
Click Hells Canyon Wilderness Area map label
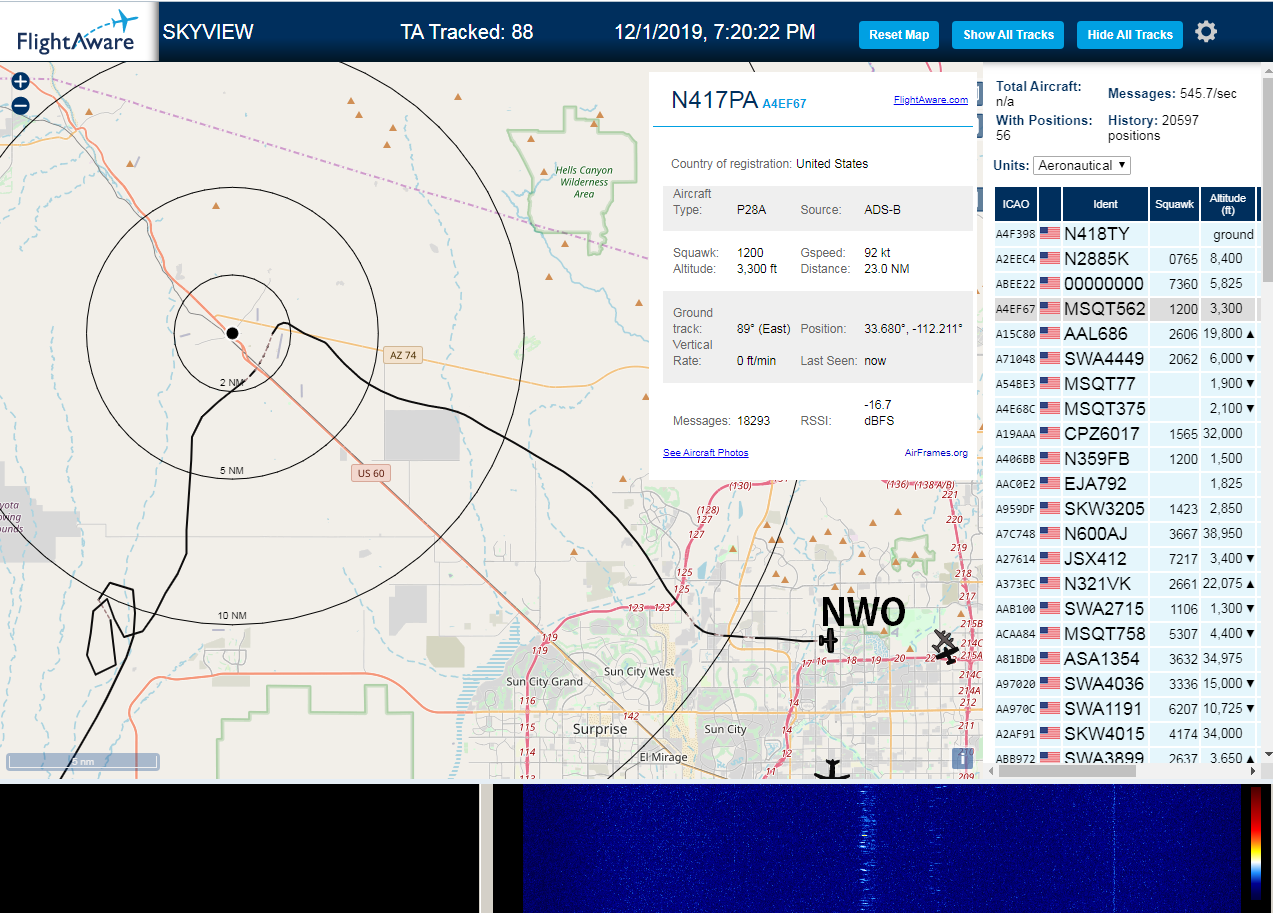click(x=584, y=182)
